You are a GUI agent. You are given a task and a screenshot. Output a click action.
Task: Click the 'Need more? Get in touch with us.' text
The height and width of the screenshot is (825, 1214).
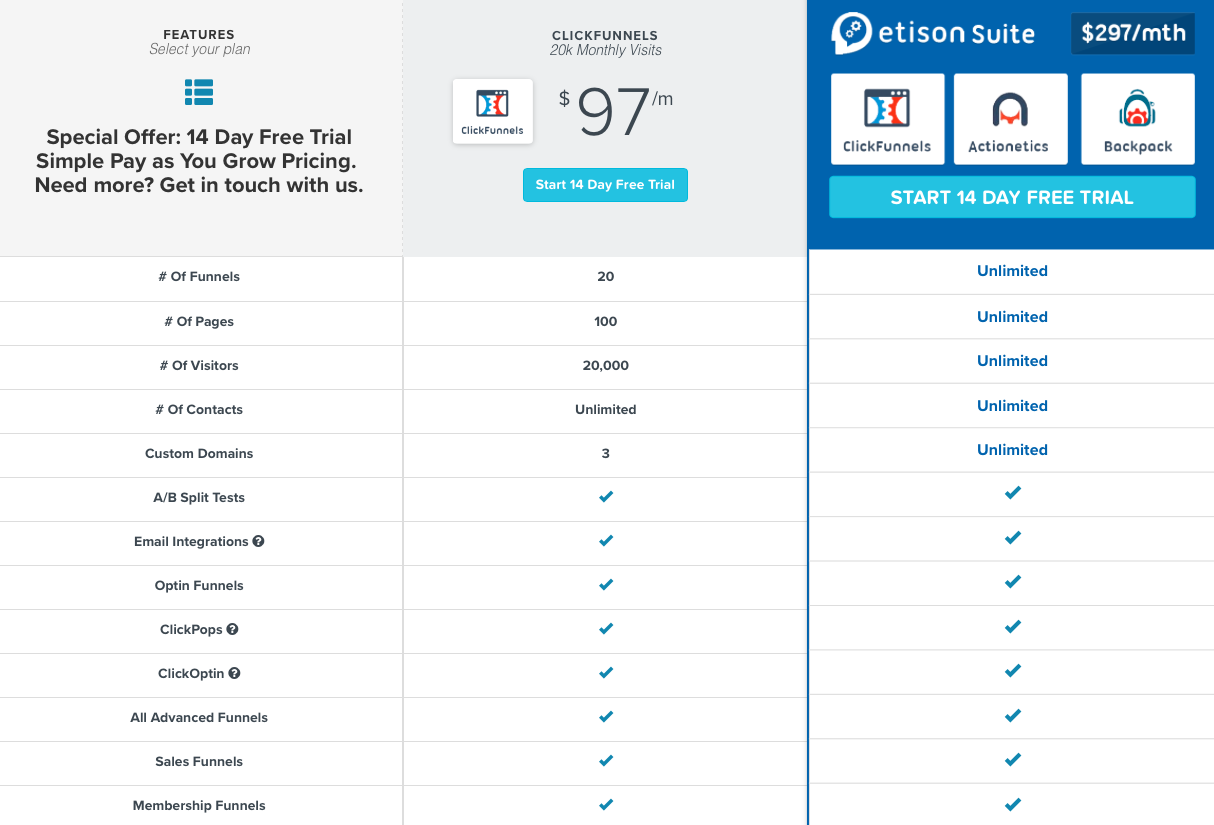click(199, 185)
